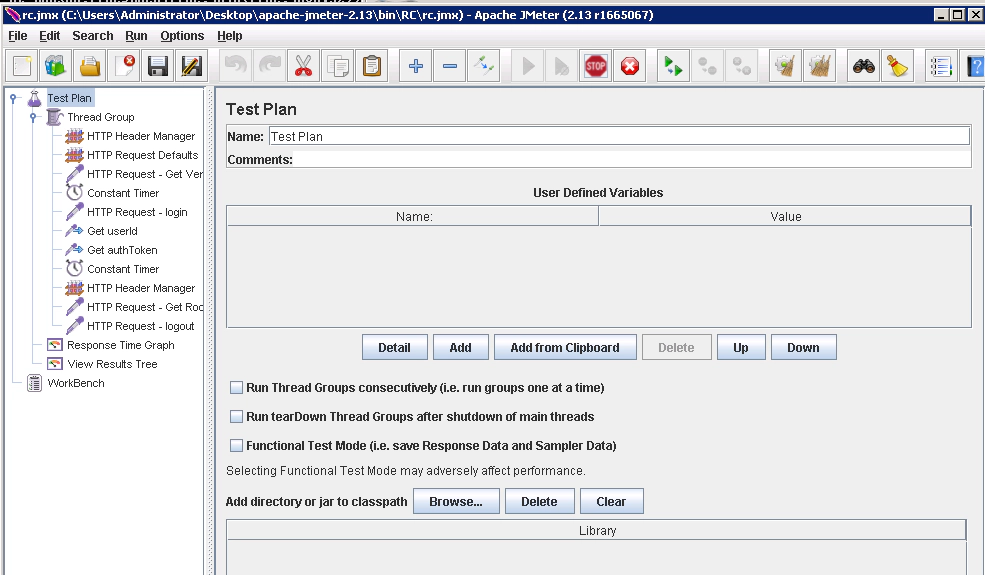Open the Run menu
The height and width of the screenshot is (575, 985).
(x=136, y=36)
